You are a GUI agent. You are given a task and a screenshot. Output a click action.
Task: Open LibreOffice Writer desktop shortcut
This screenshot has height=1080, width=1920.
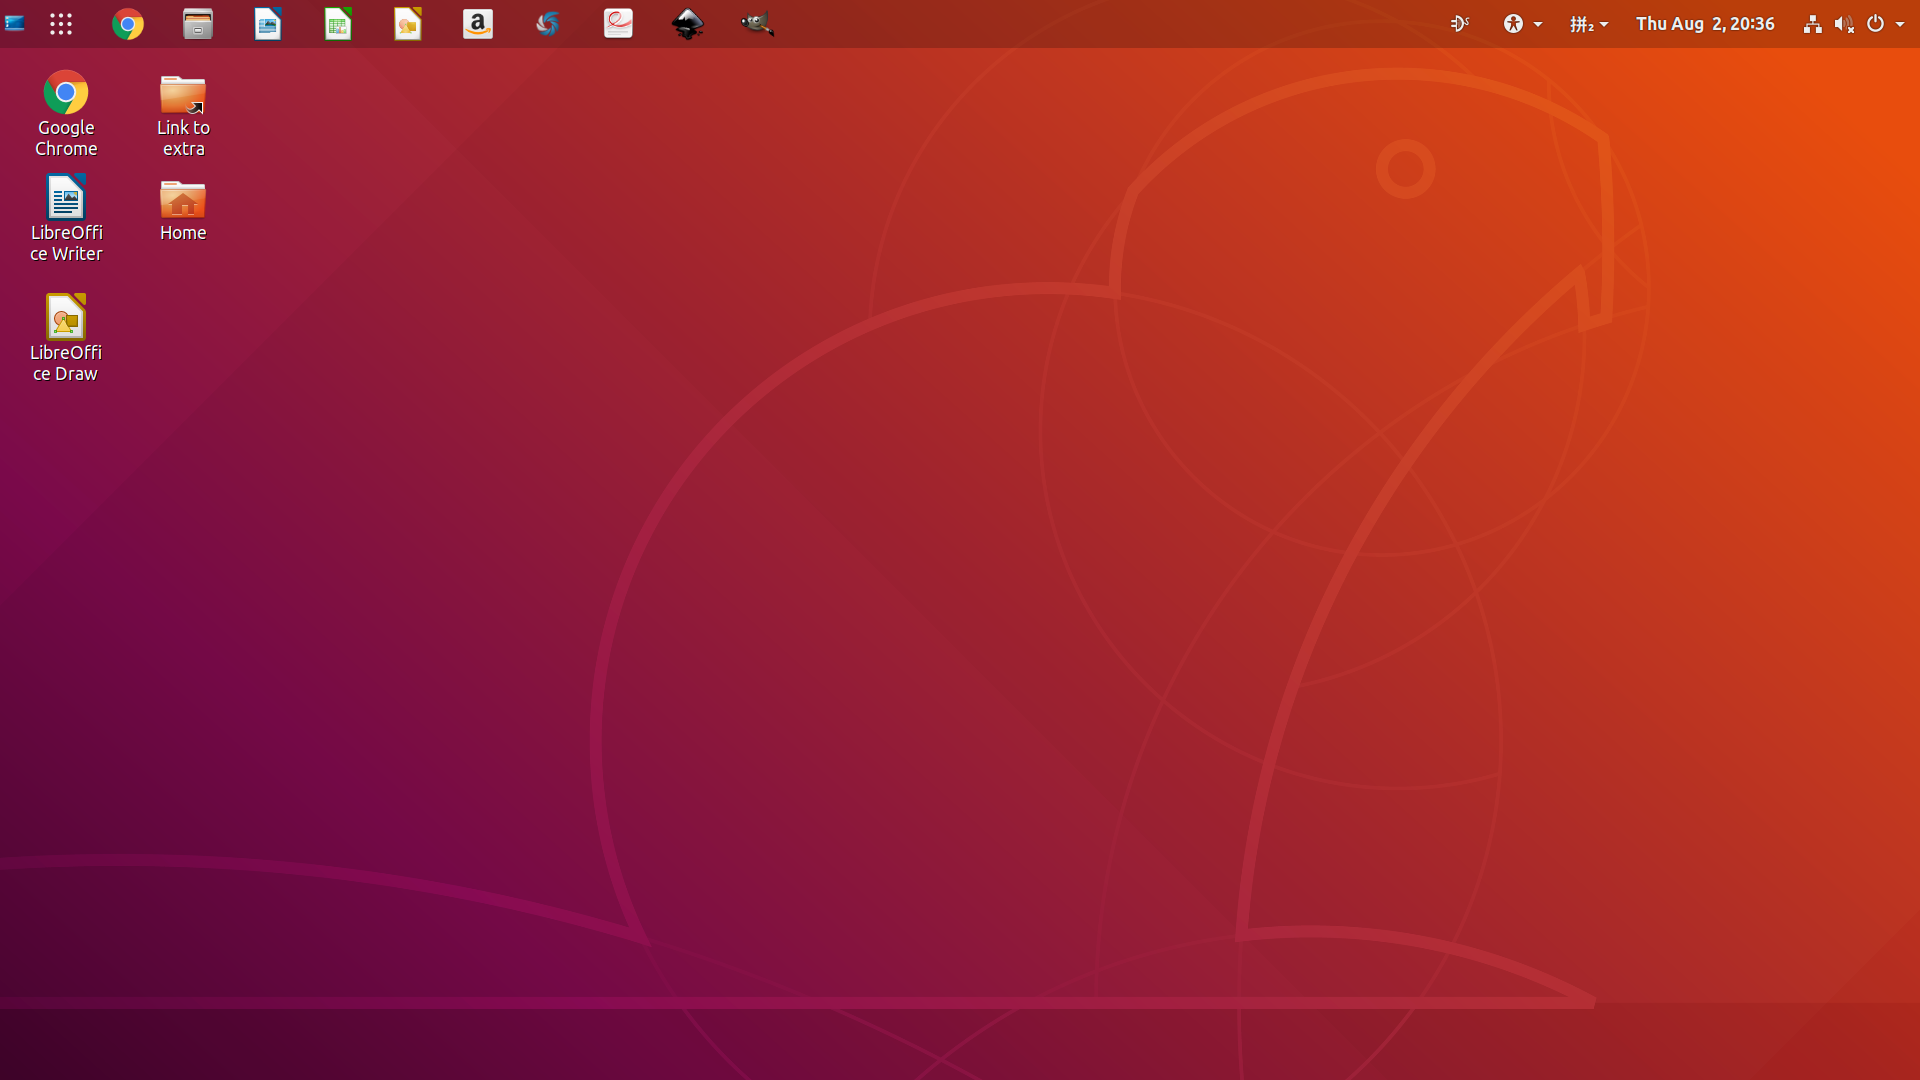click(x=66, y=219)
